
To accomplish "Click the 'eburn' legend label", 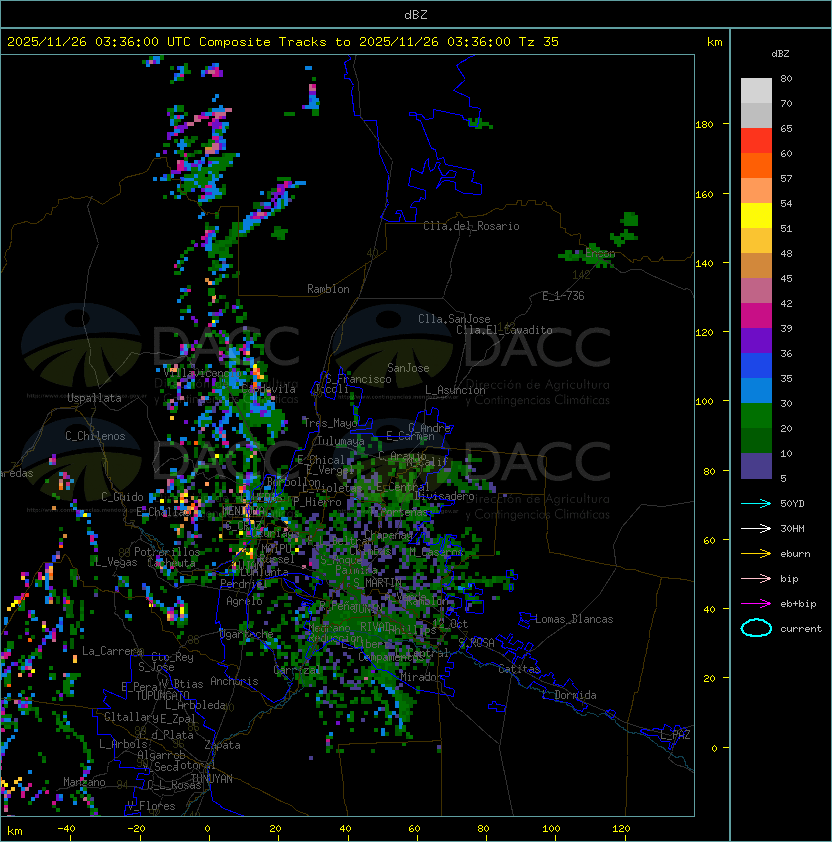I will (795, 554).
